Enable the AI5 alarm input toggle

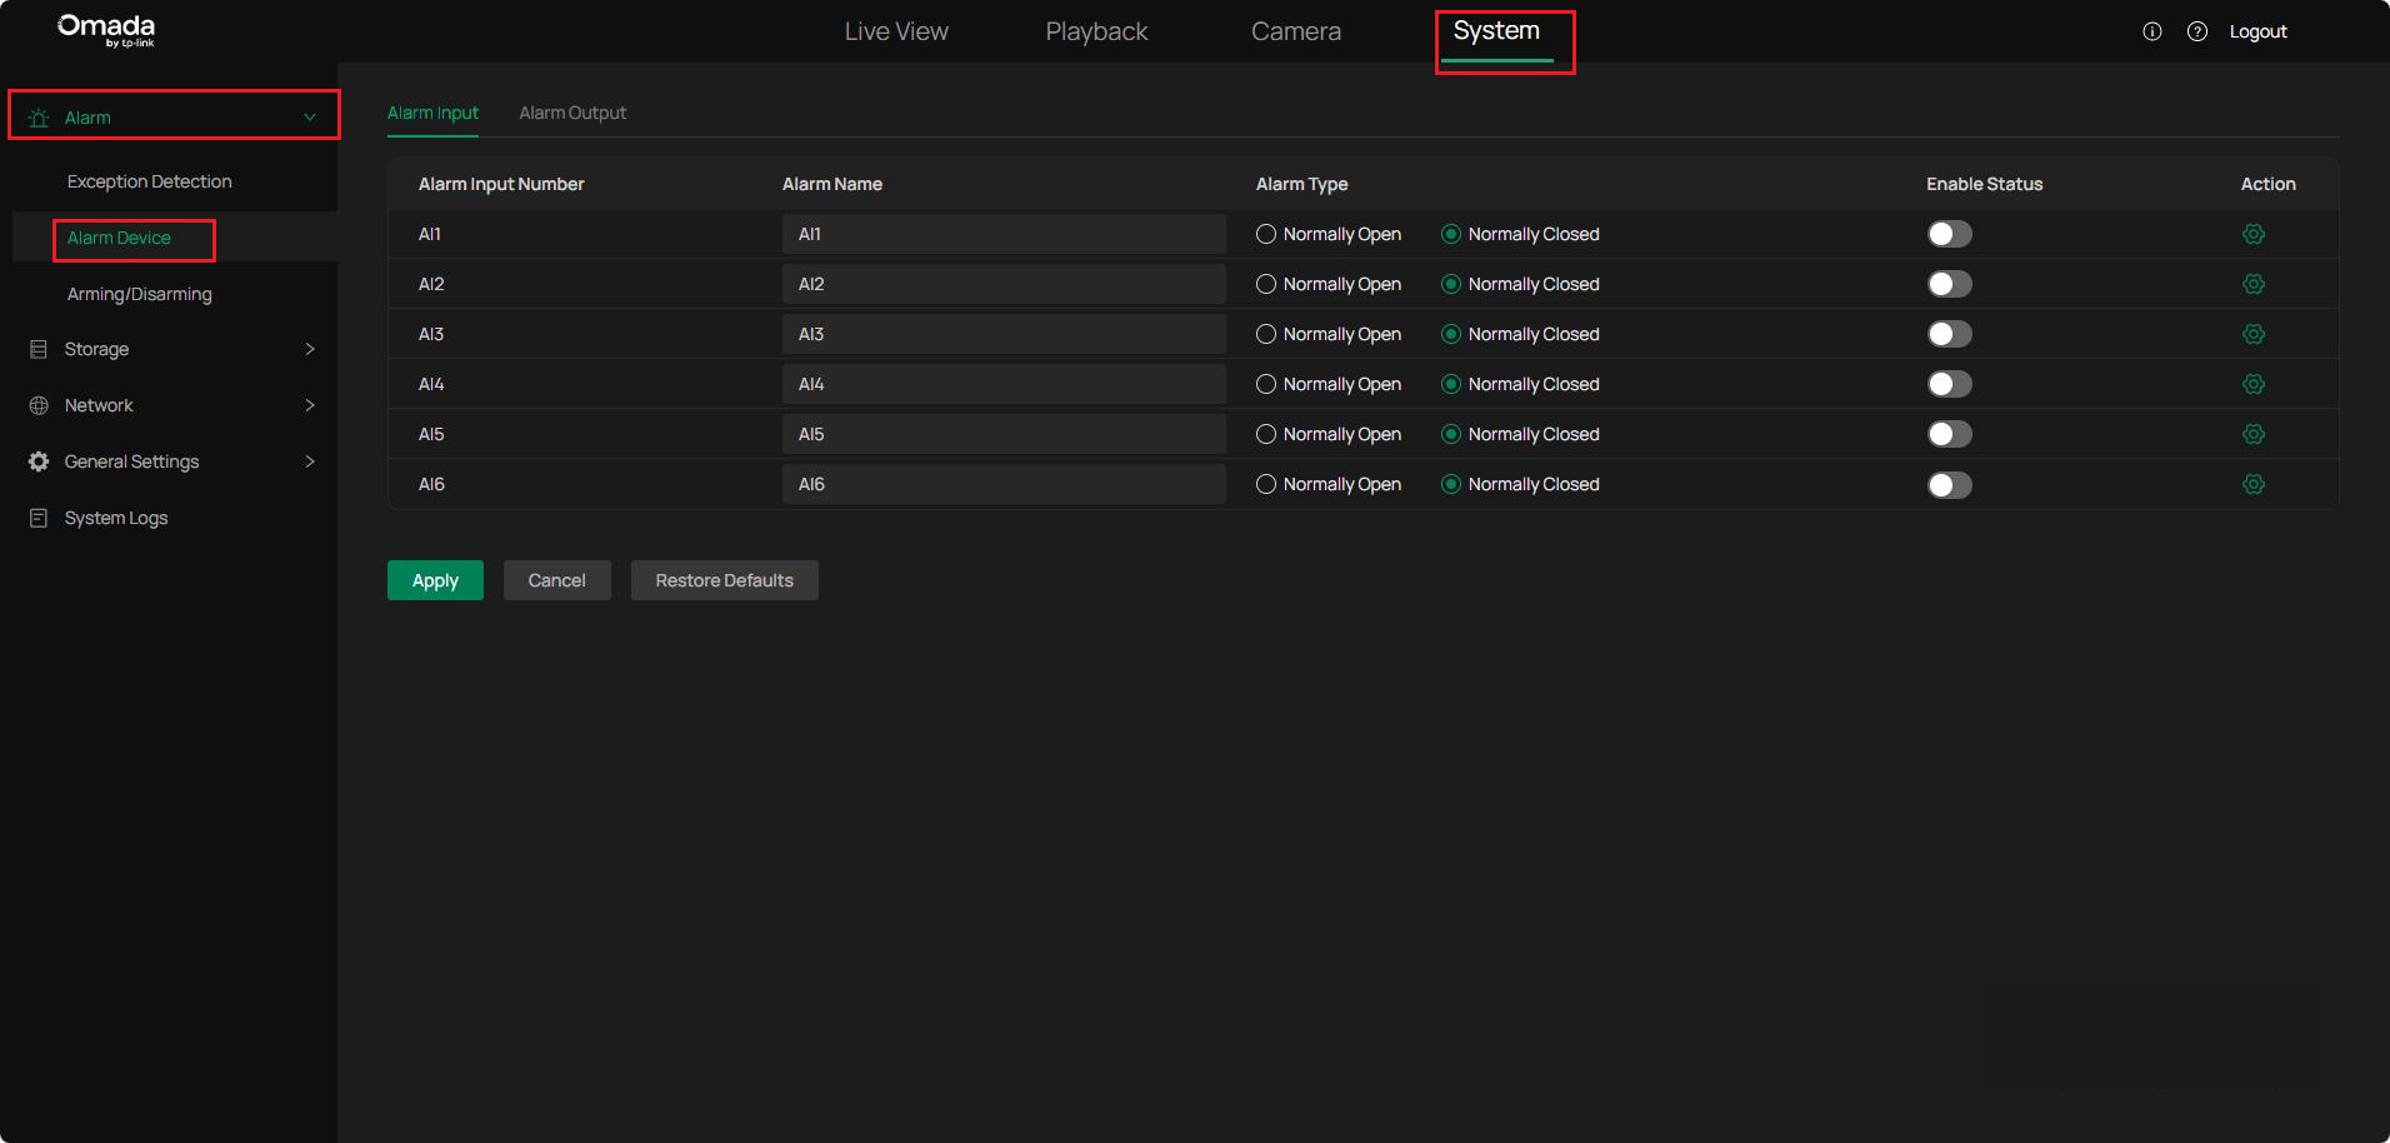coord(1949,434)
